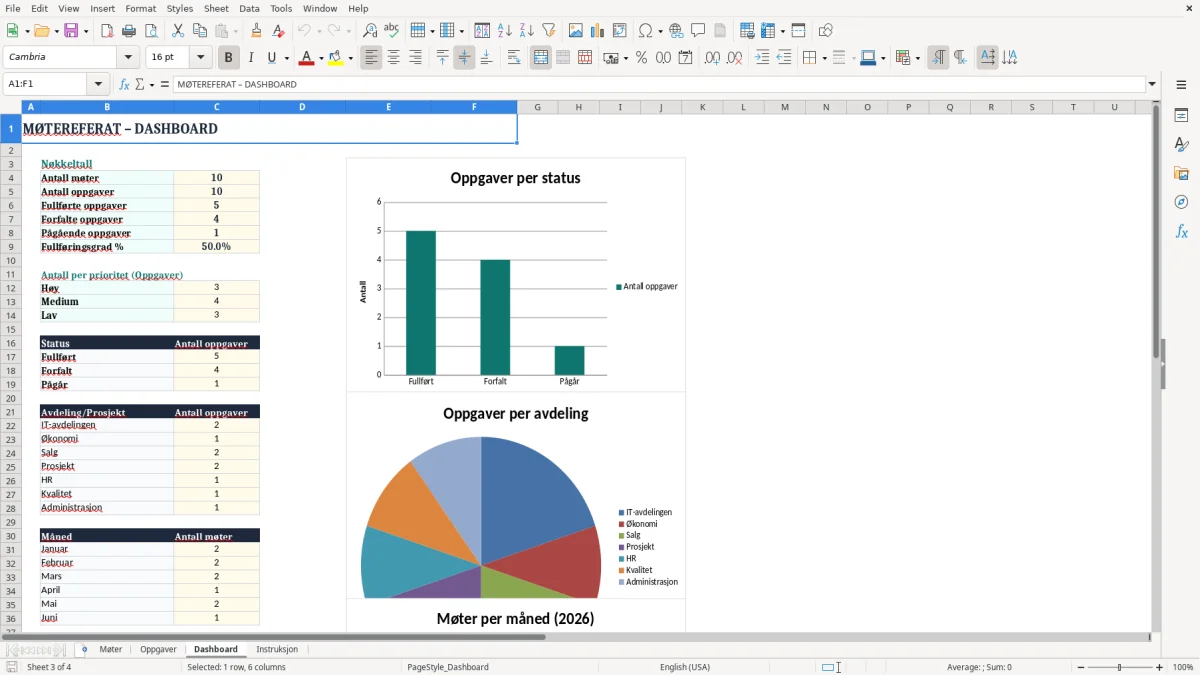
Task: Open sidebar Navigator compass icon
Action: click(x=1181, y=202)
